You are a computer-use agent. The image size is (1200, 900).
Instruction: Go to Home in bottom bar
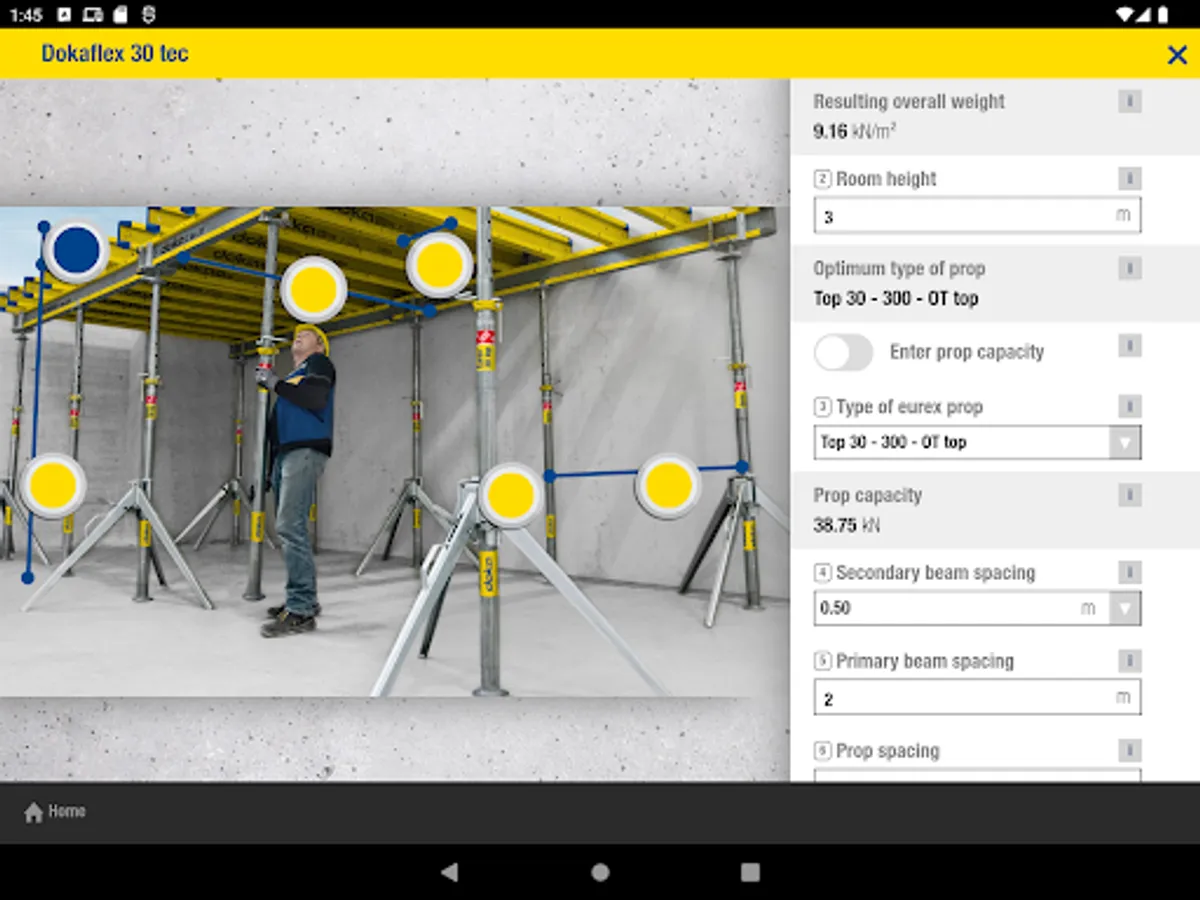click(x=55, y=812)
